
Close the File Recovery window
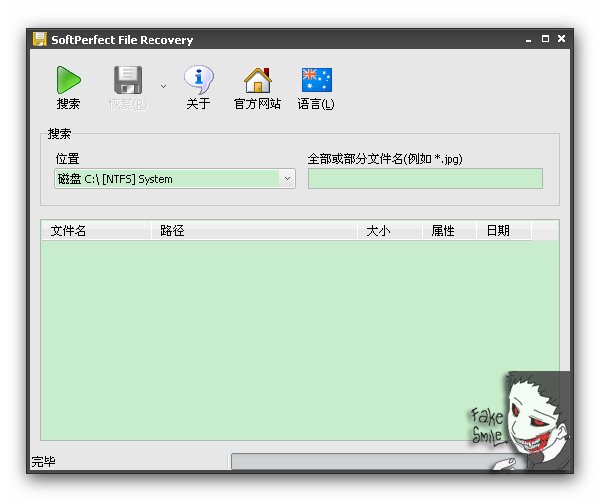[561, 39]
